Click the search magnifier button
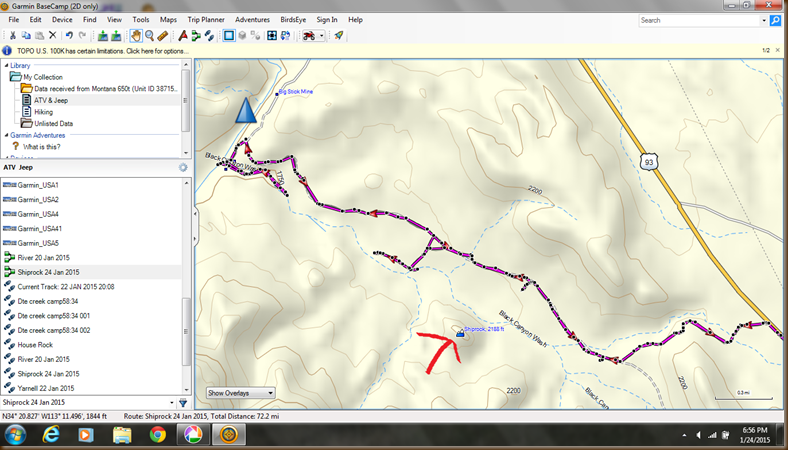The image size is (788, 450). coord(775,21)
